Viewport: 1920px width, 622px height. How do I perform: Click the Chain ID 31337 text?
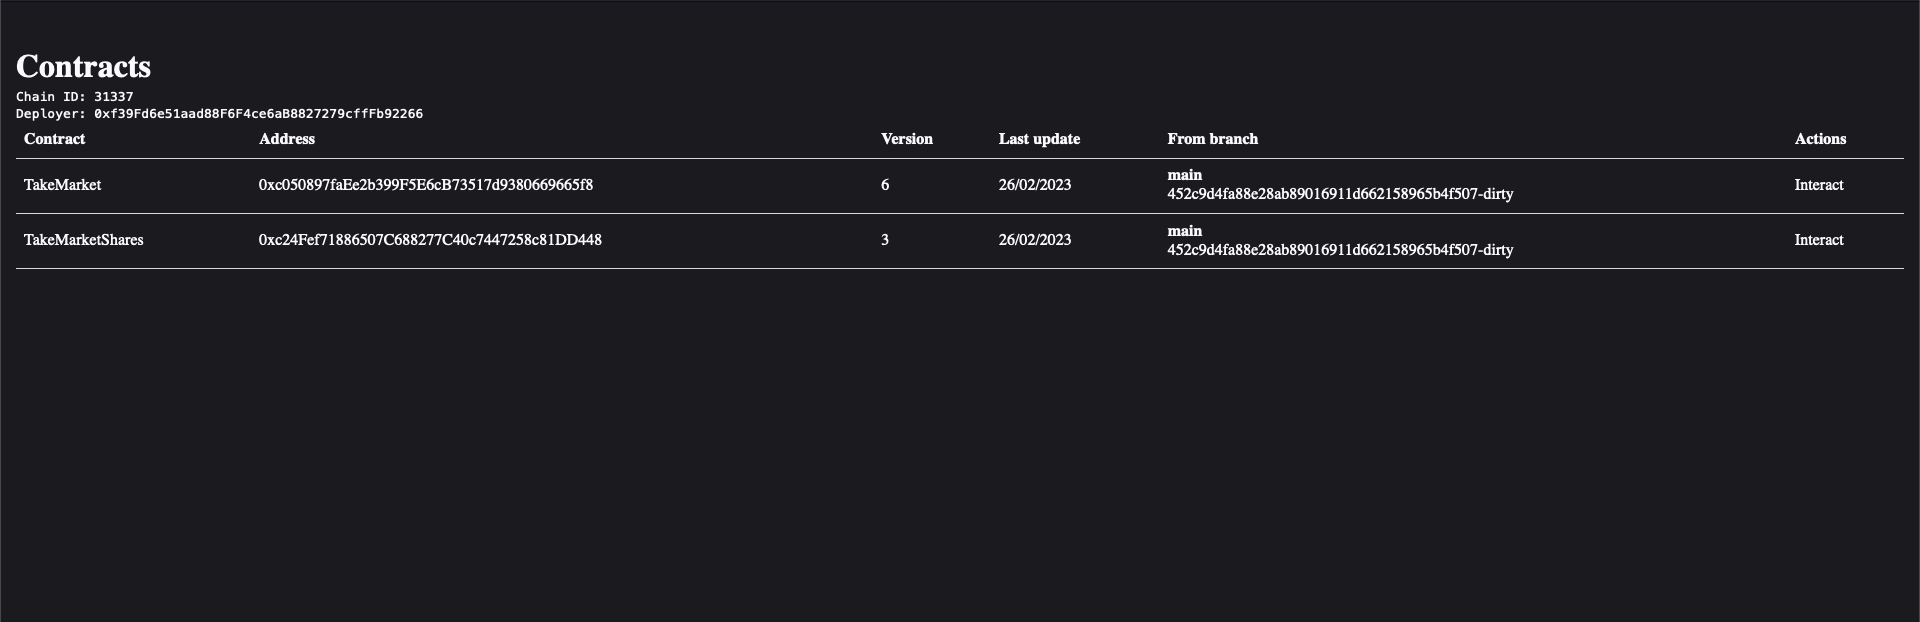coord(74,97)
